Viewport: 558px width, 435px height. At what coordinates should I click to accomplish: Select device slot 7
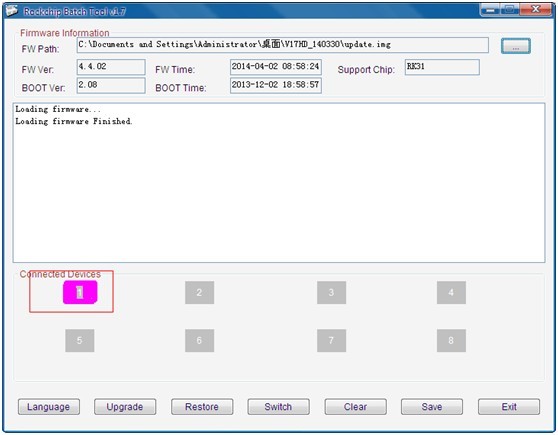coord(331,340)
